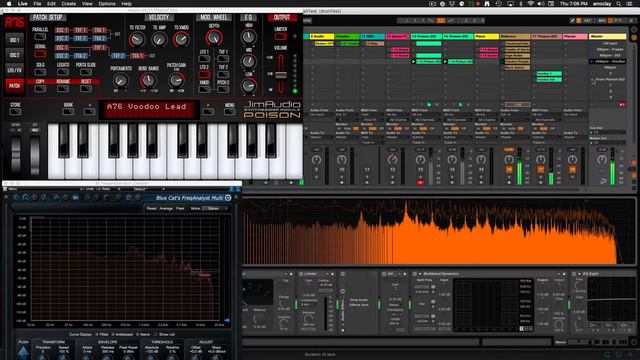Screen dimensions: 640x360
Task: Open the View menu
Action: [x=87, y=4]
